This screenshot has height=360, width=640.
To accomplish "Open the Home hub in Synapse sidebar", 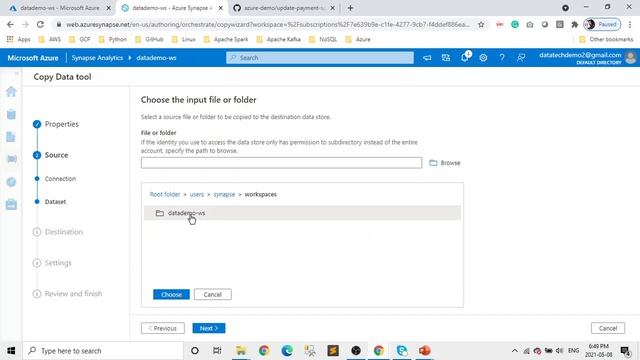I will pos(11,91).
